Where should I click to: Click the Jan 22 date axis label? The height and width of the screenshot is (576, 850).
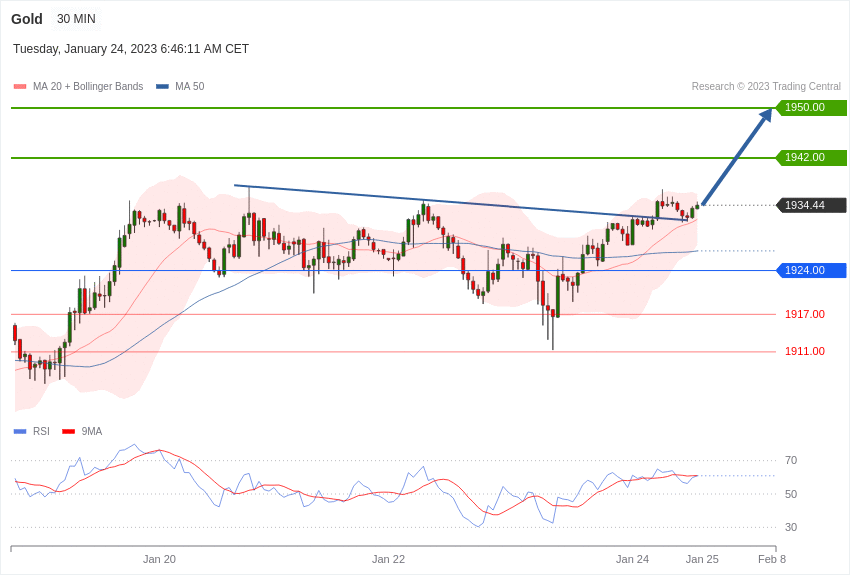click(388, 559)
